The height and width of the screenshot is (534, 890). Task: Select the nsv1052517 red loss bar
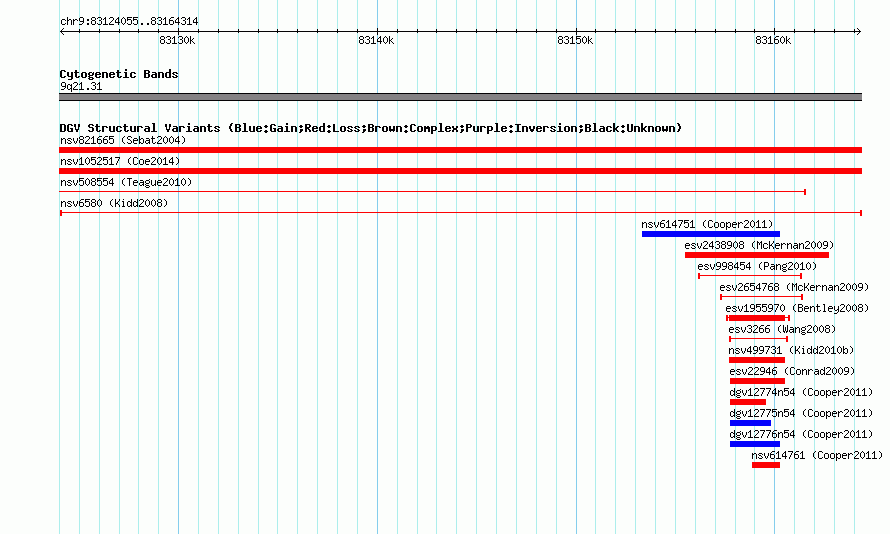point(460,171)
